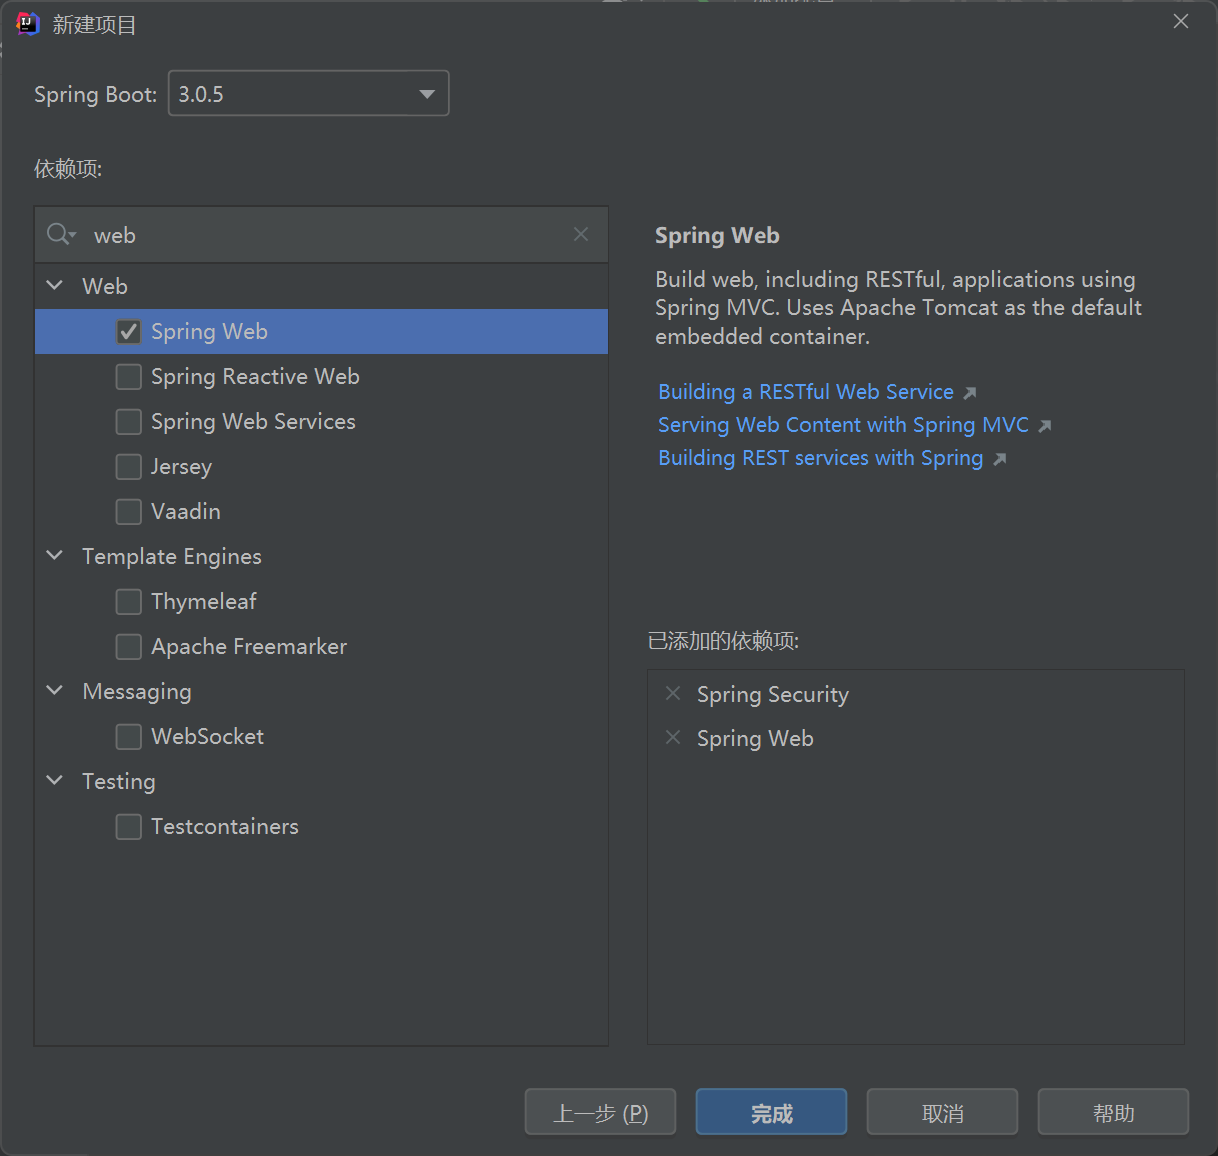Clear the dependency search text with the X icon

pos(581,234)
